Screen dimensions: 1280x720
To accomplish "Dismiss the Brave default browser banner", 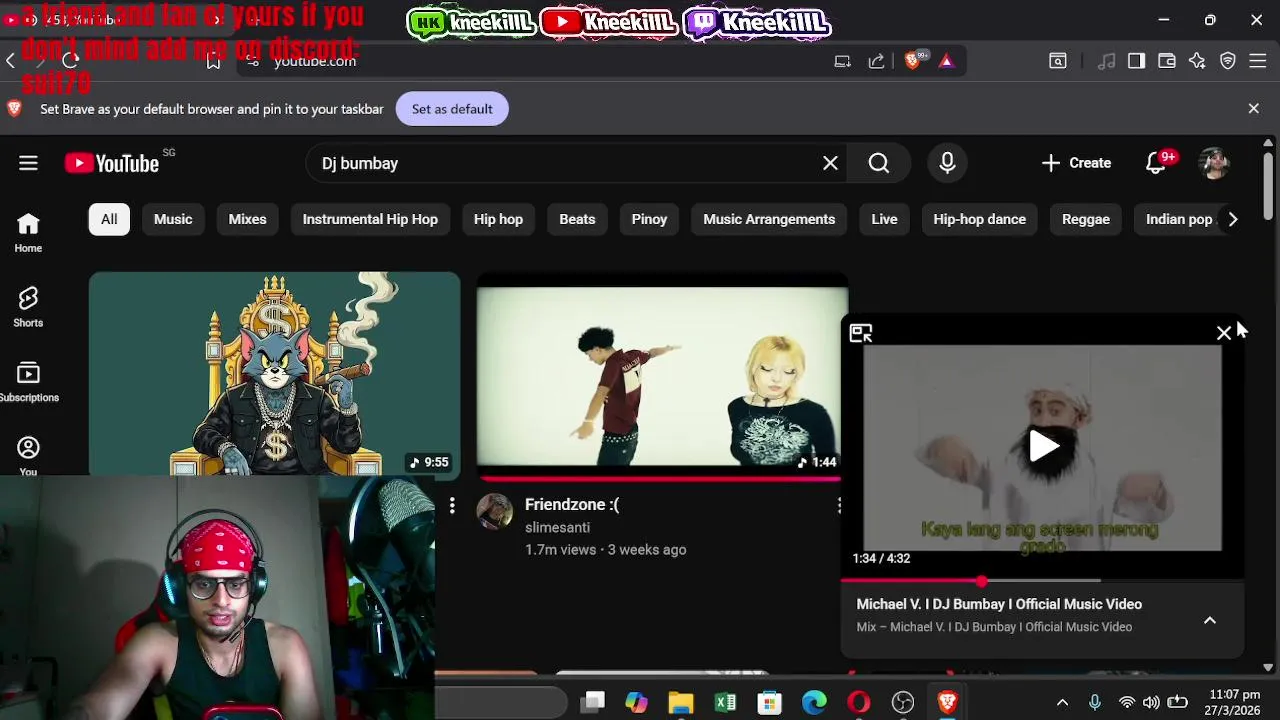I will tap(1253, 109).
